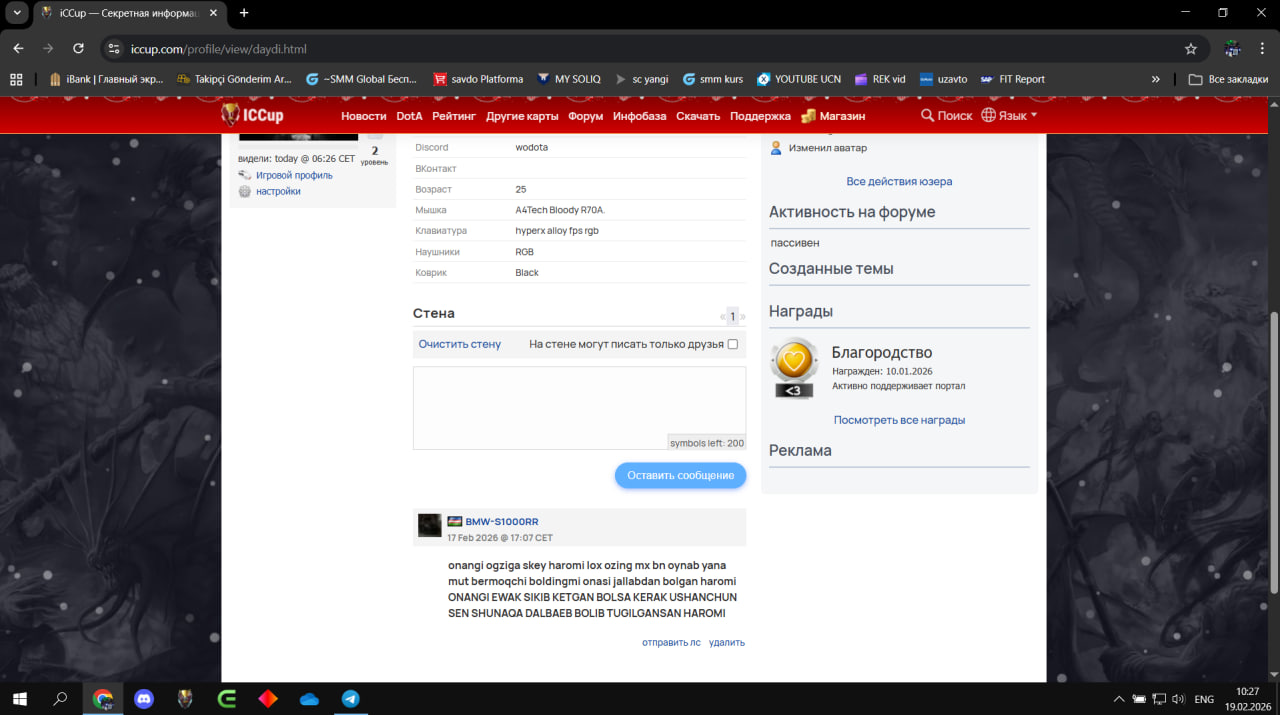Click the address bar URL
This screenshot has width=1280, height=715.
(x=218, y=48)
